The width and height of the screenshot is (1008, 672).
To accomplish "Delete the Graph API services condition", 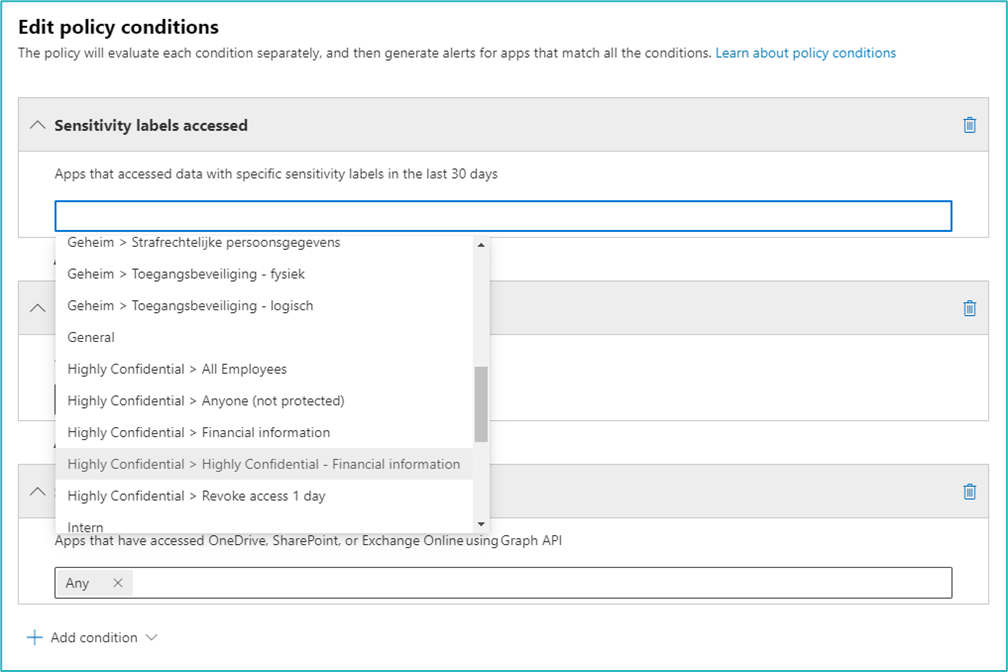I will (969, 491).
